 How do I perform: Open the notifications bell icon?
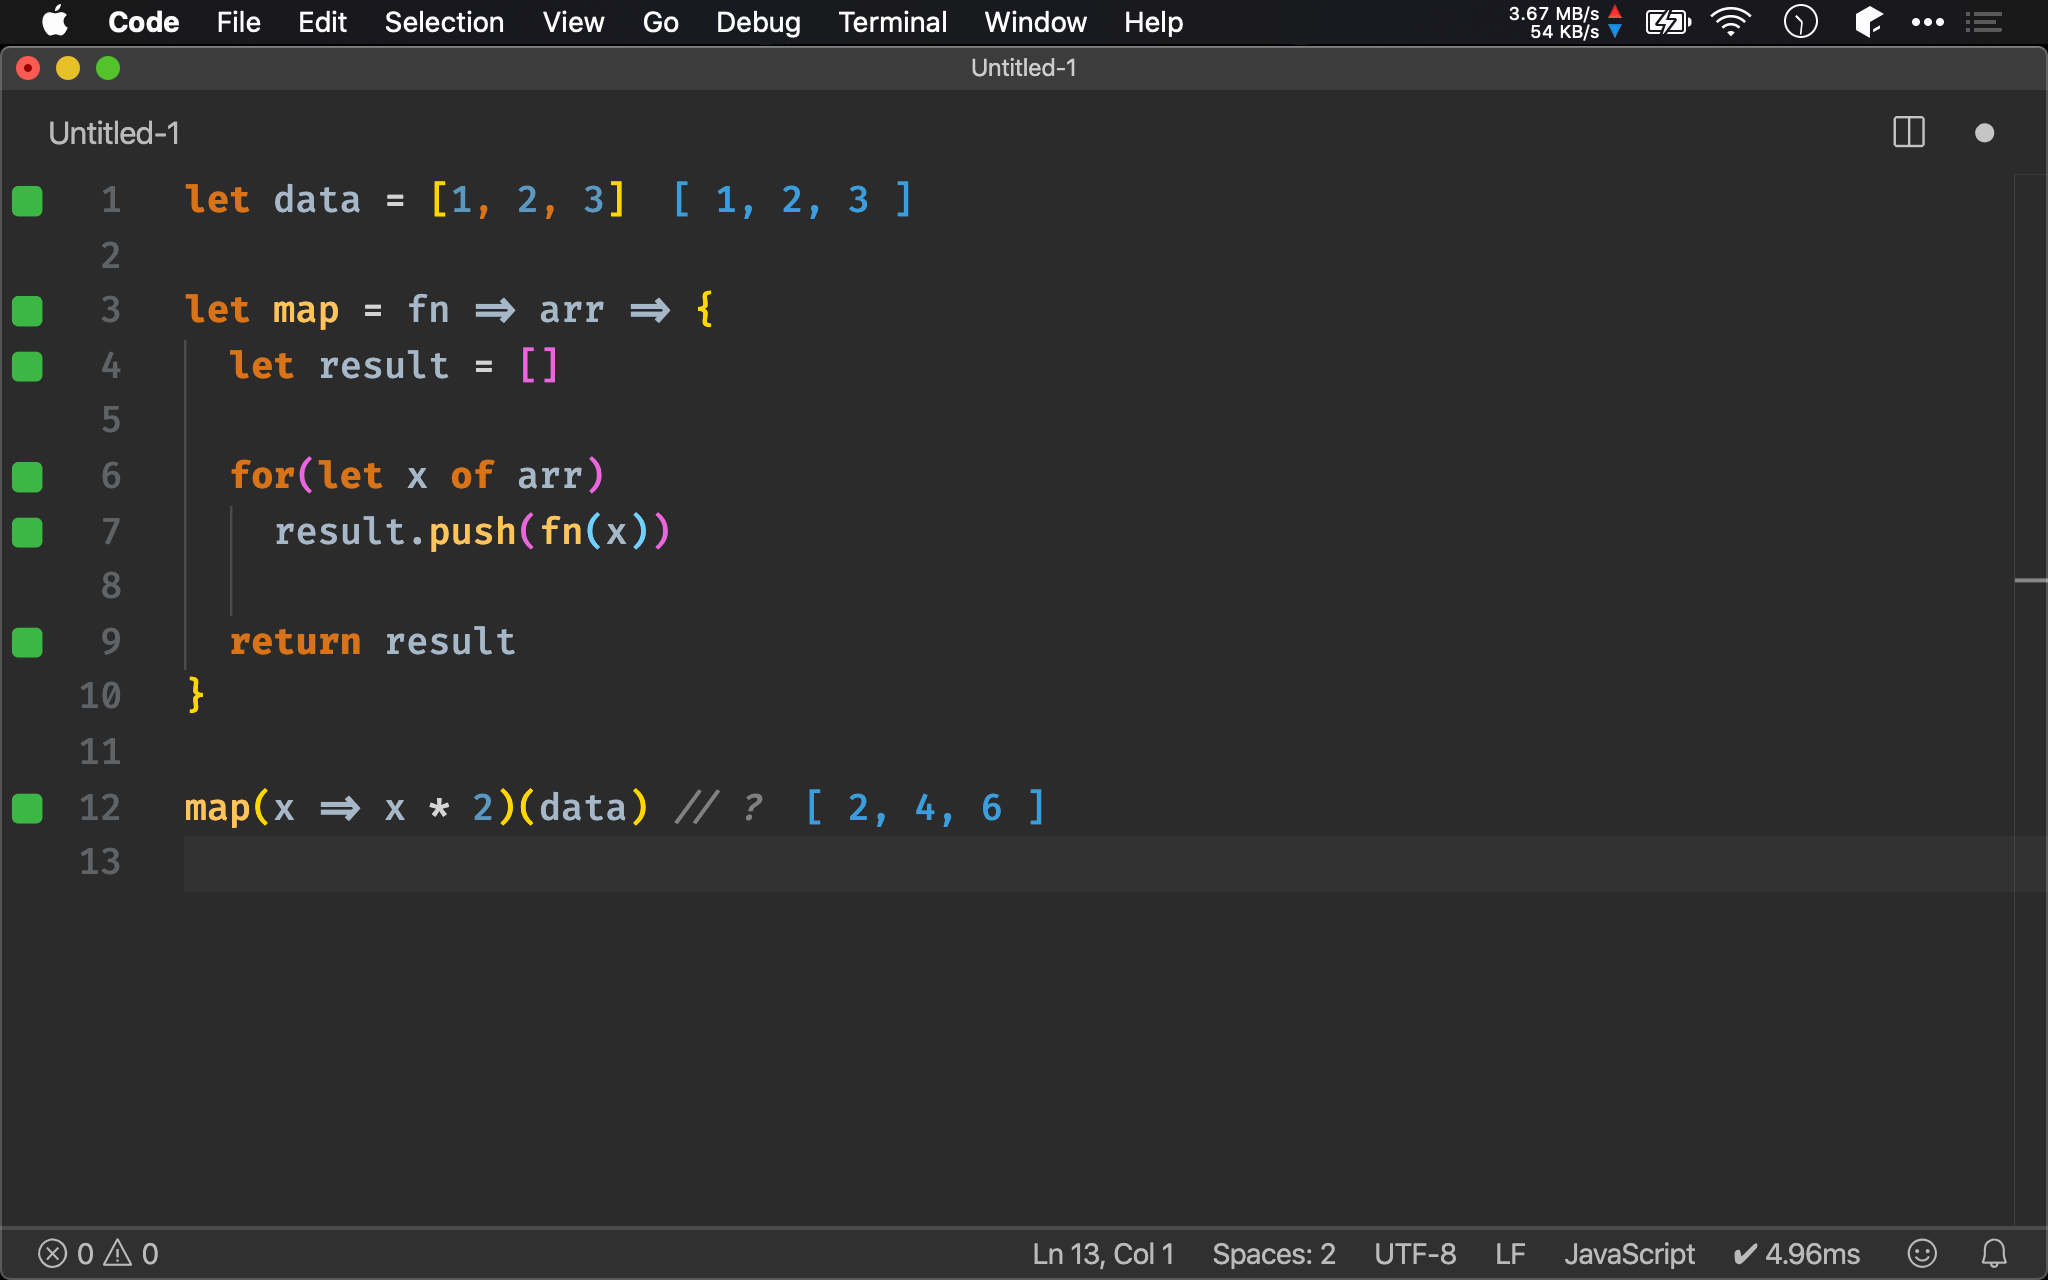click(x=1994, y=1254)
